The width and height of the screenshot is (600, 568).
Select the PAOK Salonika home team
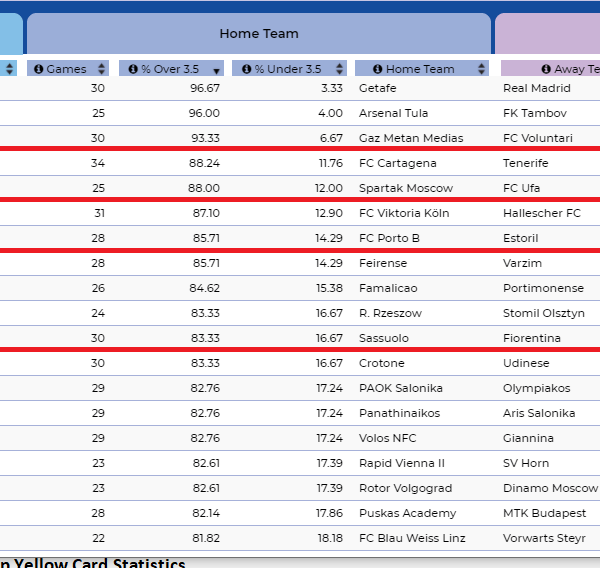click(x=401, y=388)
